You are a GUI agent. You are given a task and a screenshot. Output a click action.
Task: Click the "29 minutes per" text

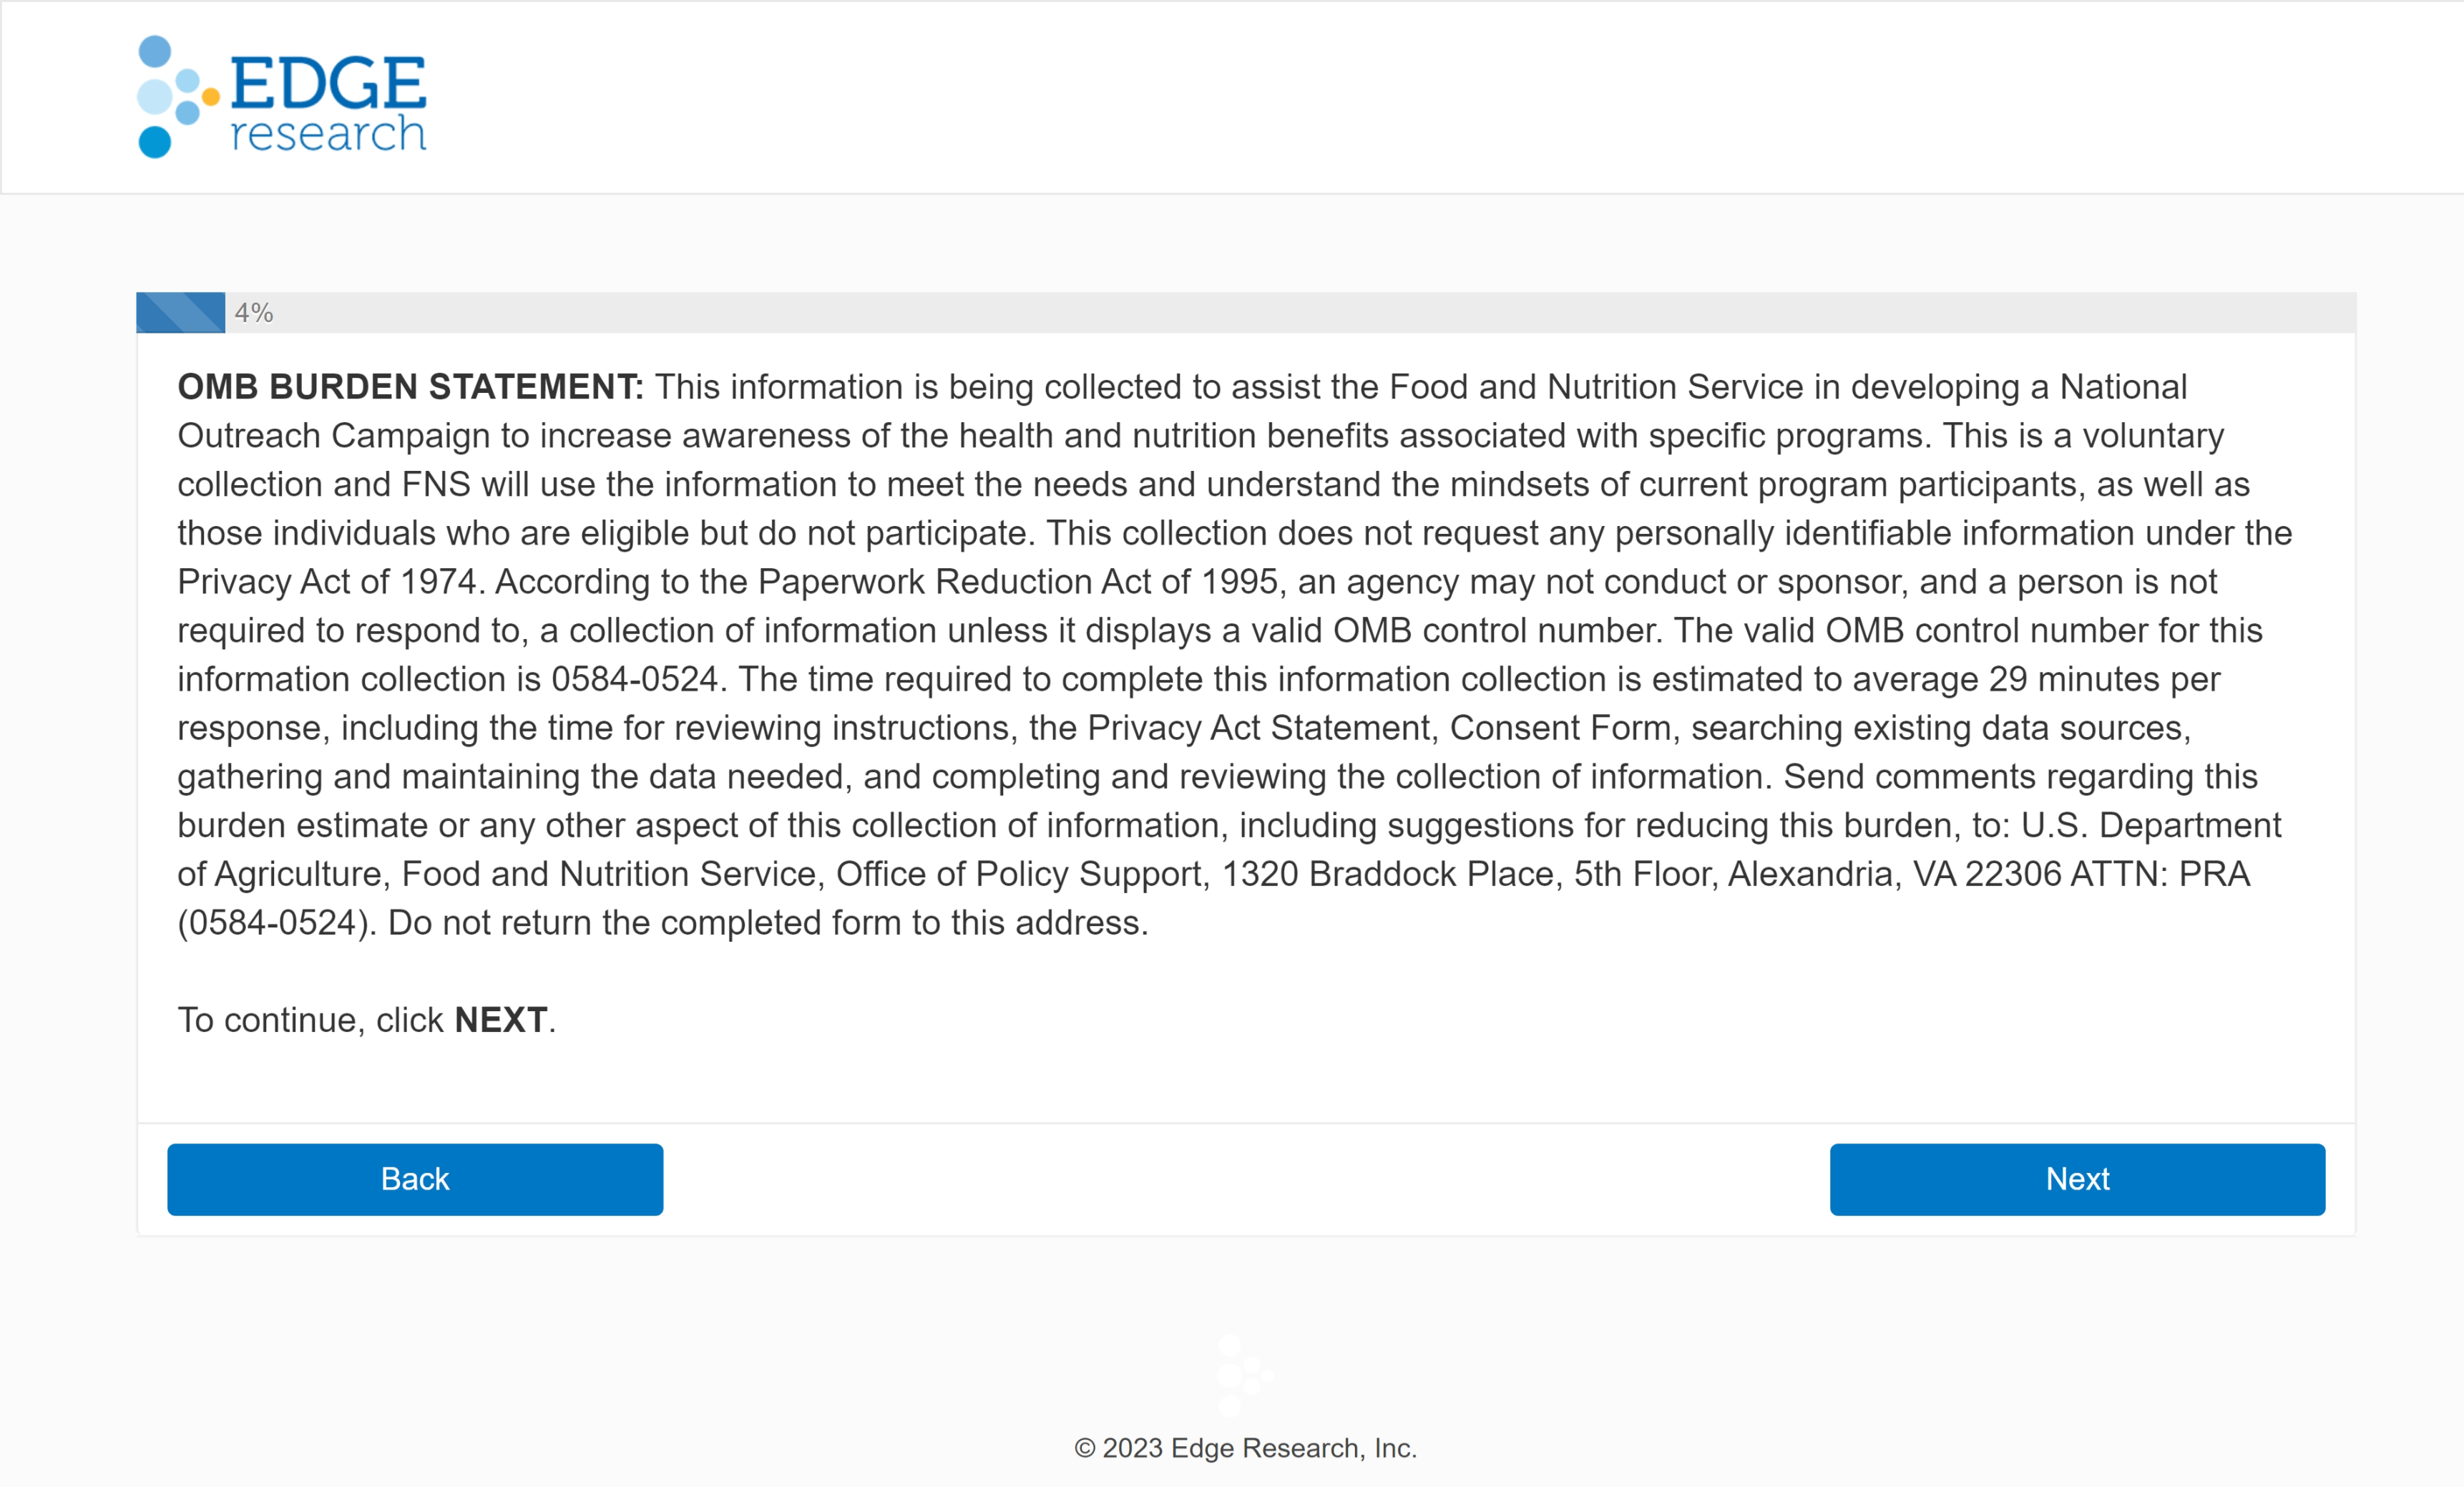pos(2104,679)
